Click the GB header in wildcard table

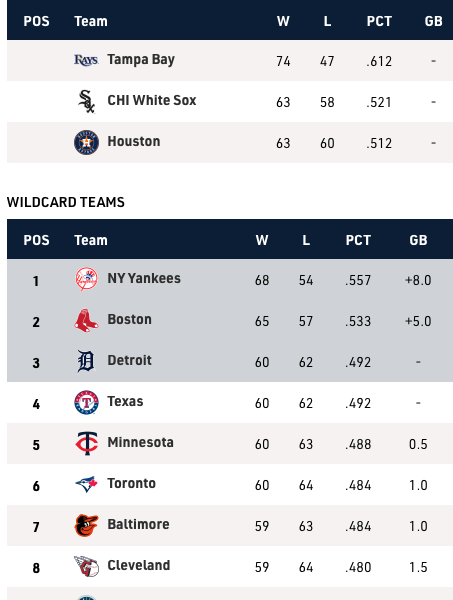click(x=418, y=240)
